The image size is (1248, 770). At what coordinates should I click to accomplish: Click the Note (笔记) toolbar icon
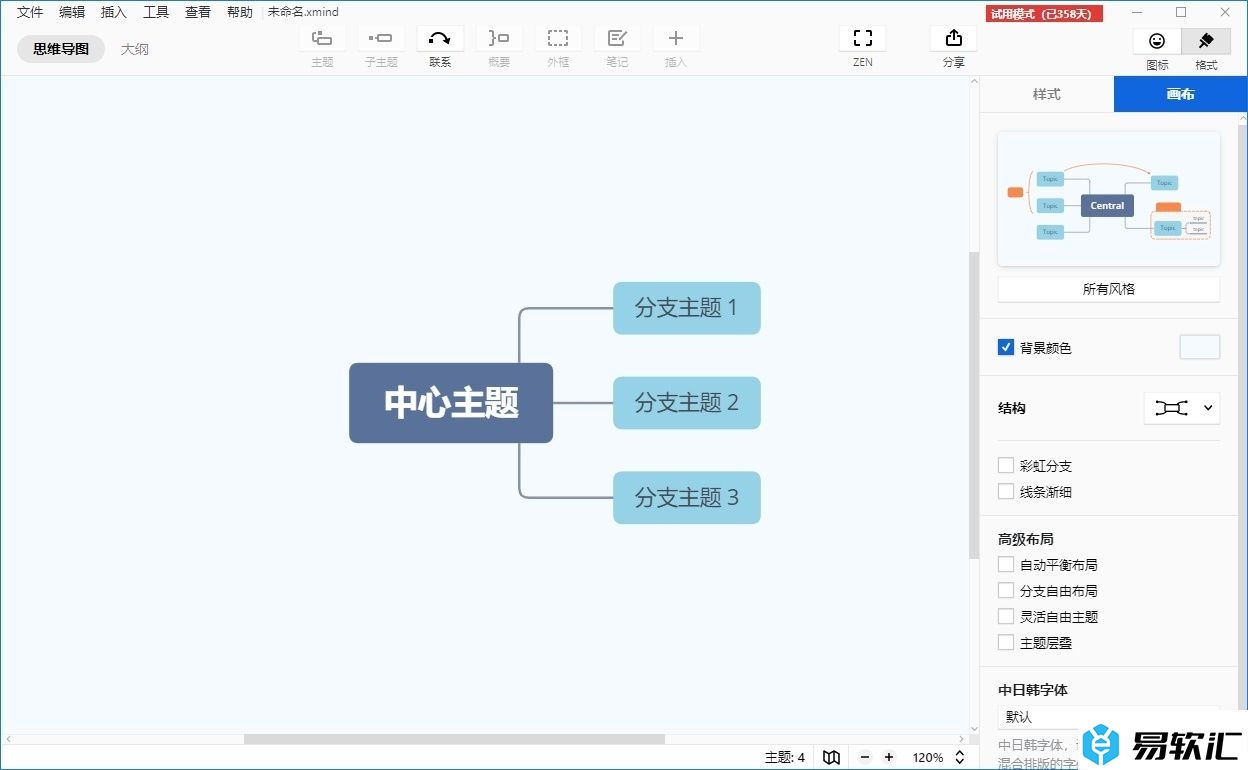[x=617, y=39]
